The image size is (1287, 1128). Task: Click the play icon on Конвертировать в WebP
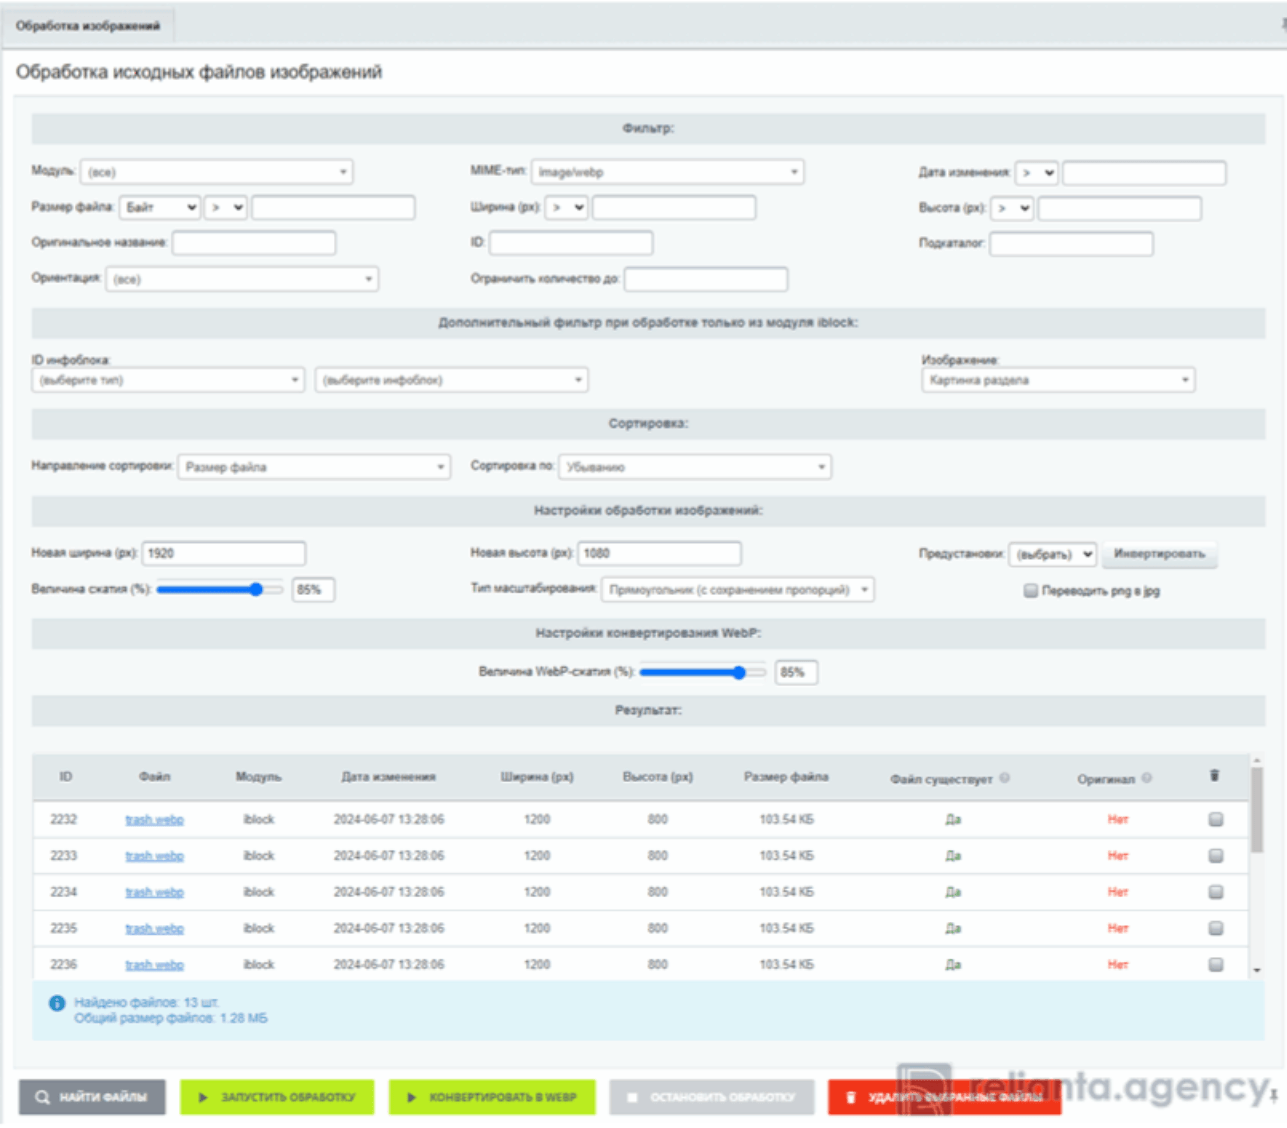tap(411, 1097)
